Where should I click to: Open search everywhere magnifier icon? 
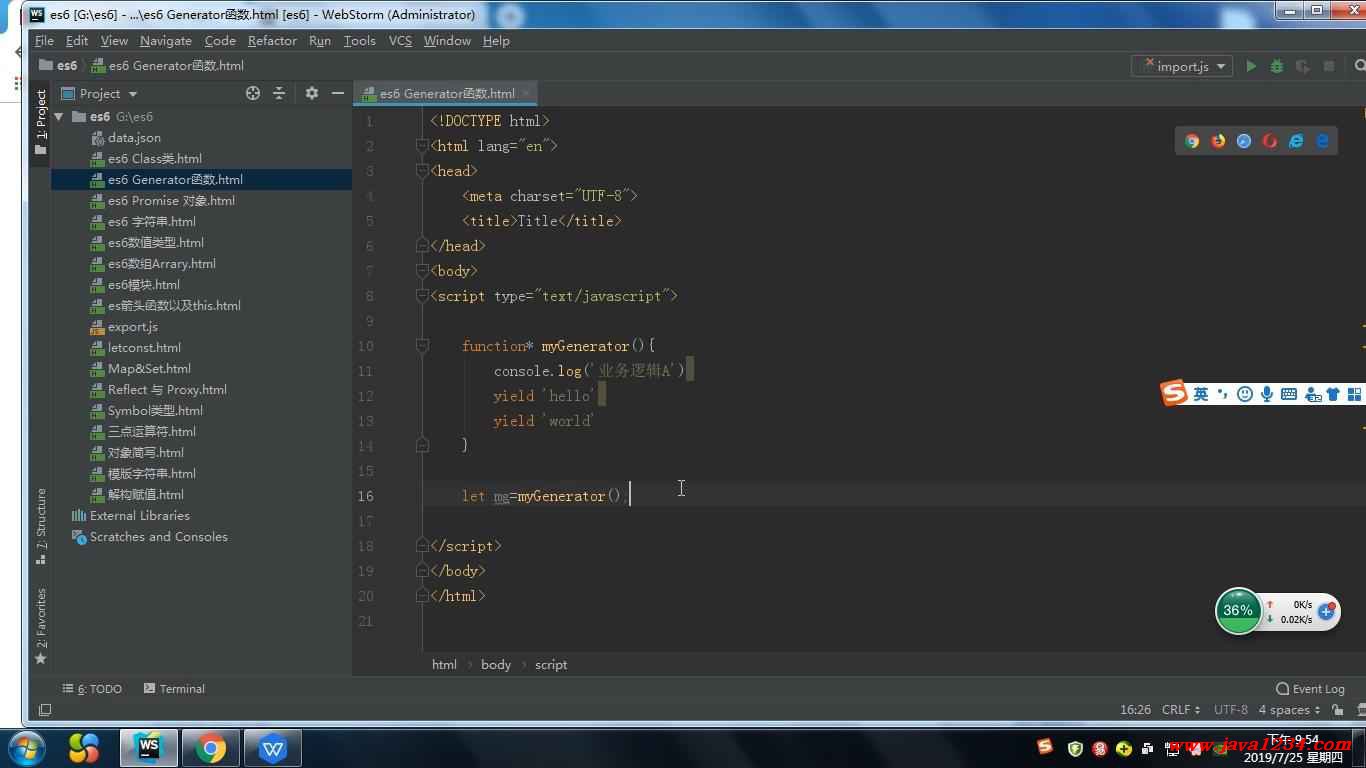pyautogui.click(x=1359, y=66)
